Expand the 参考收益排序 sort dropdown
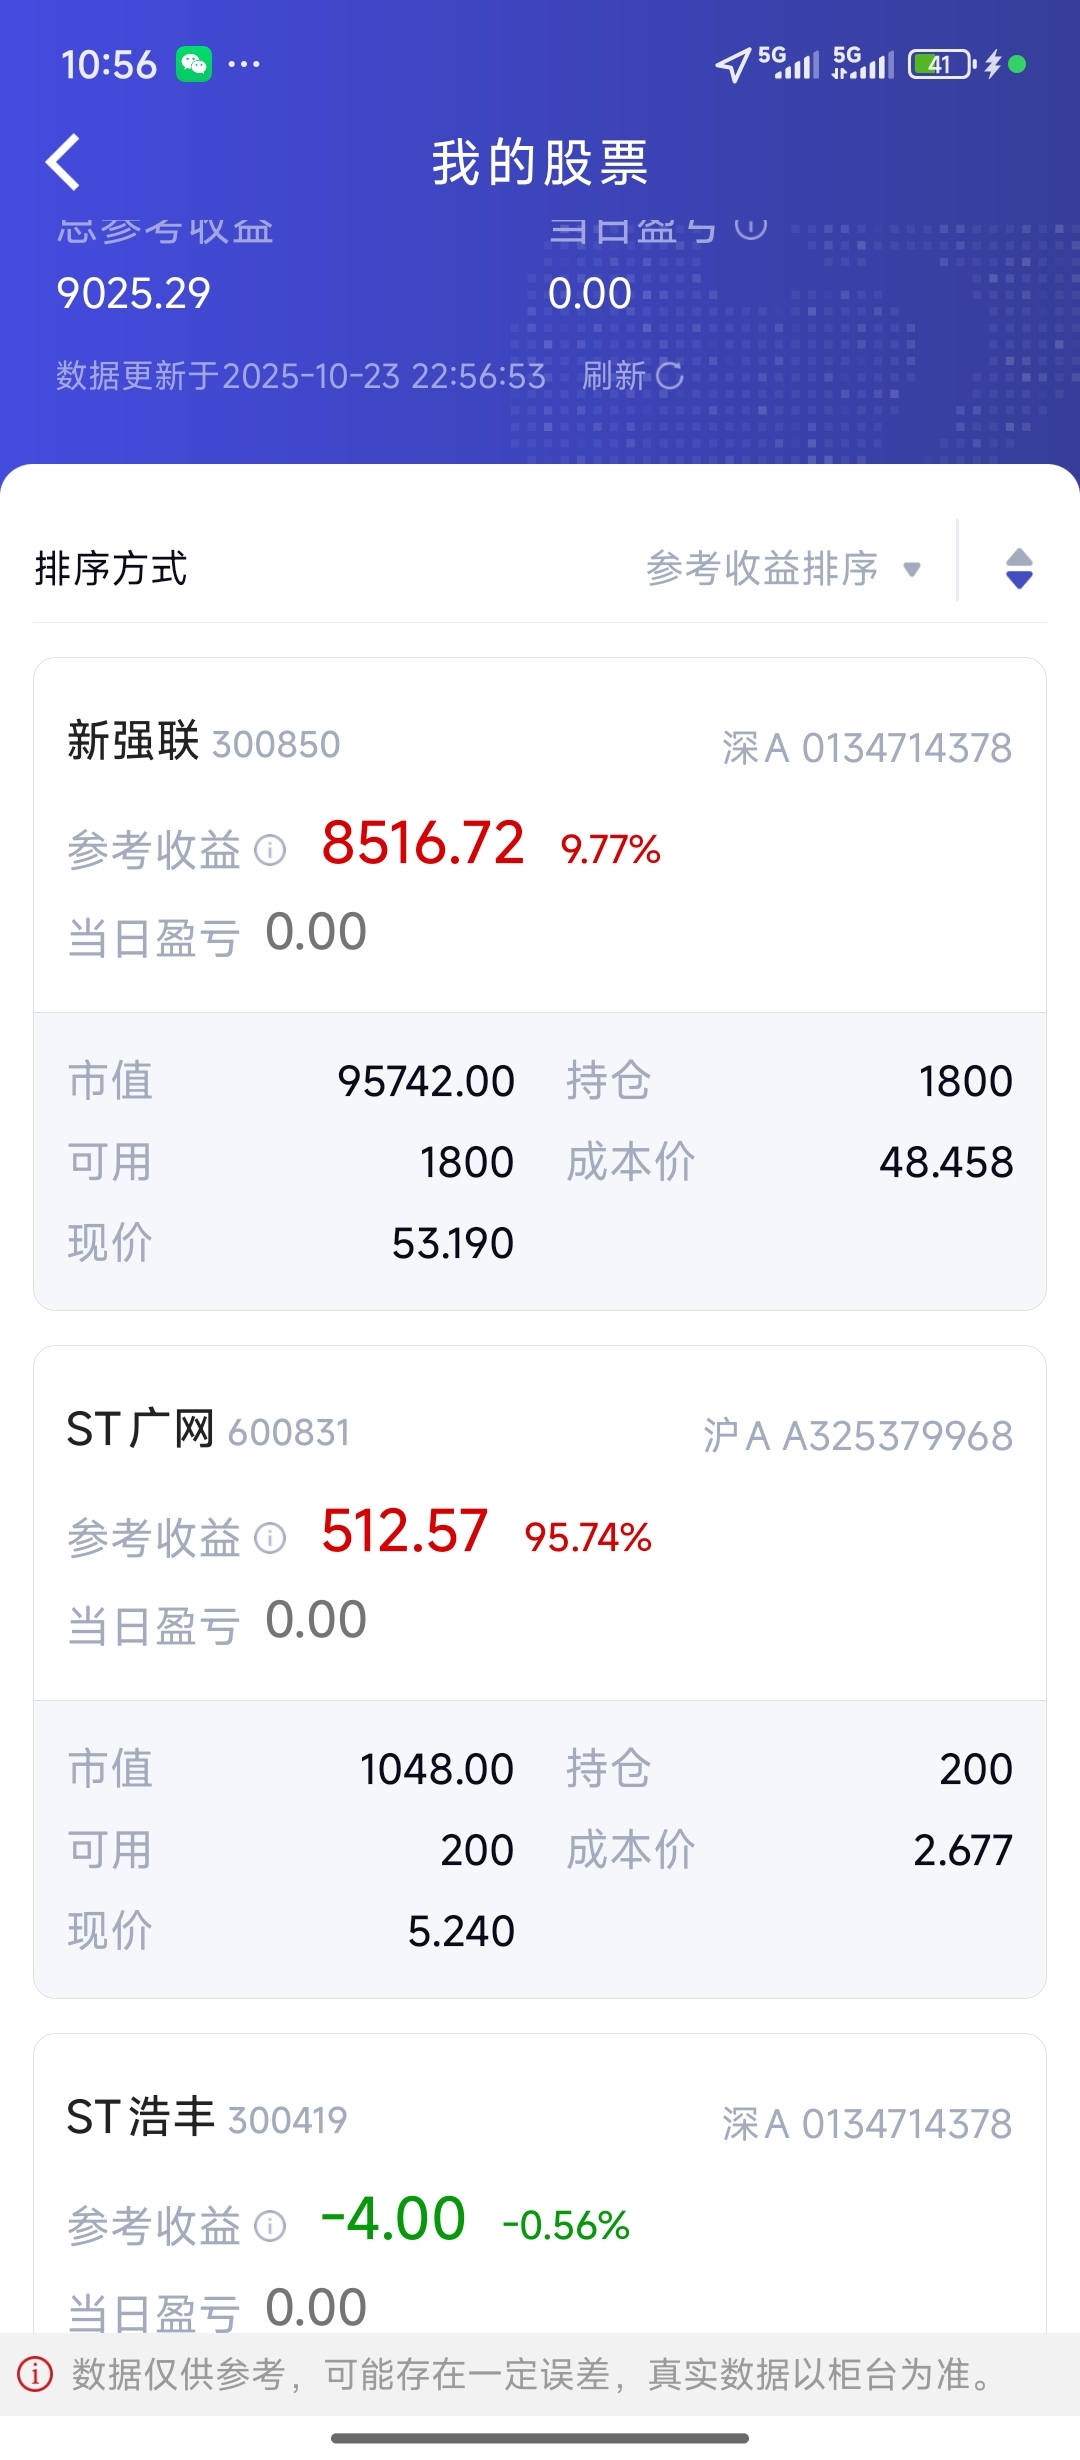Screen dimensions: 1080x2460 pos(783,569)
